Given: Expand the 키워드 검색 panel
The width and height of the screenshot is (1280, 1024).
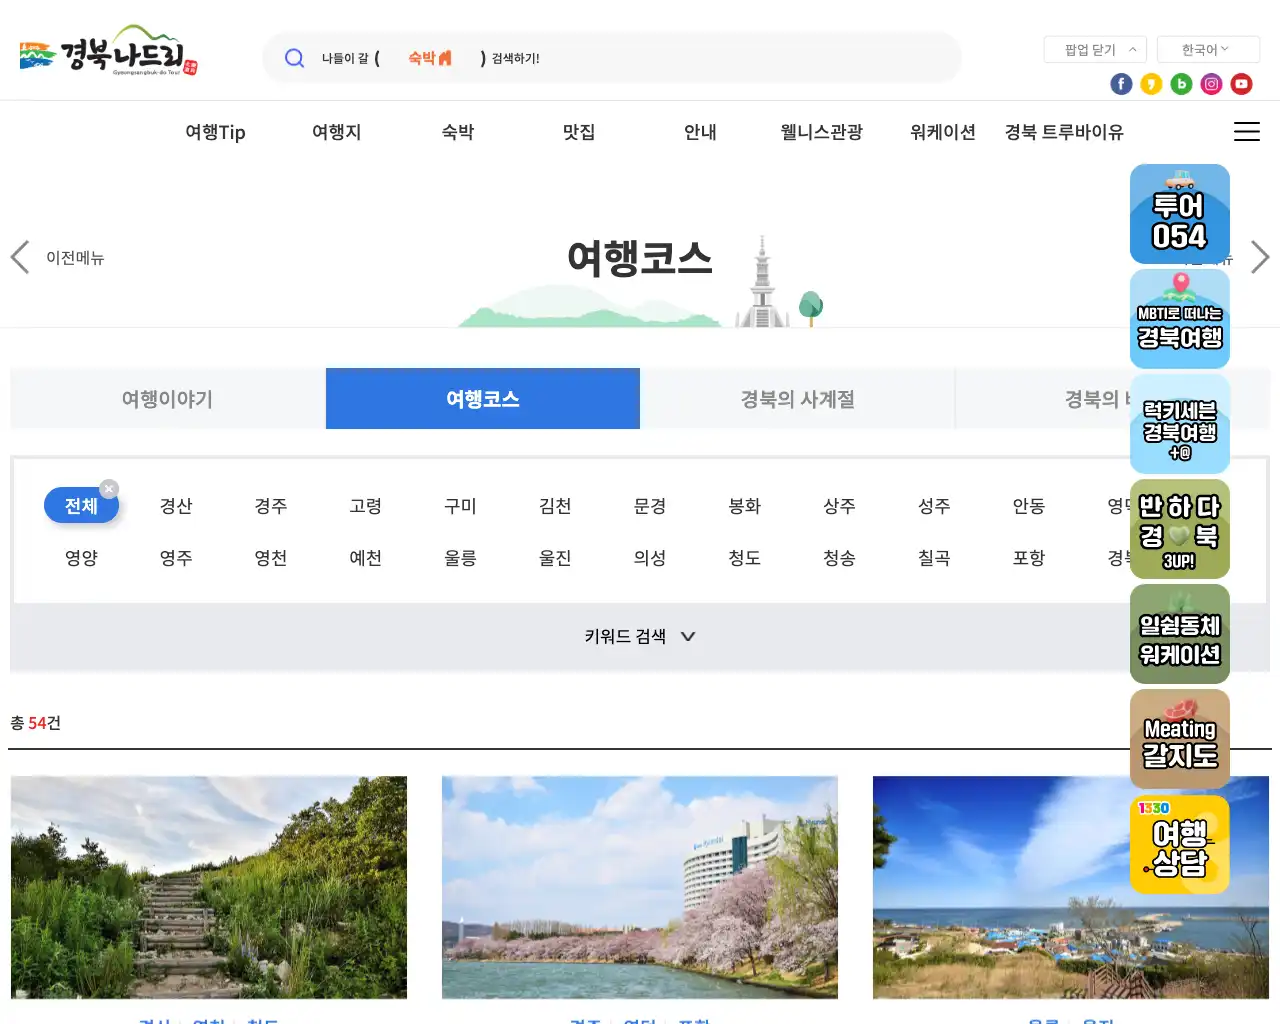Looking at the screenshot, I should pos(640,636).
